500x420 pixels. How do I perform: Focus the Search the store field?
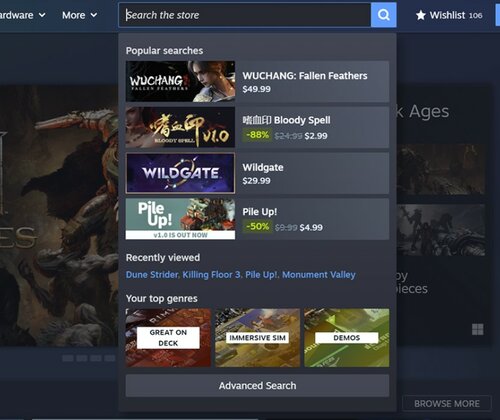pyautogui.click(x=245, y=15)
